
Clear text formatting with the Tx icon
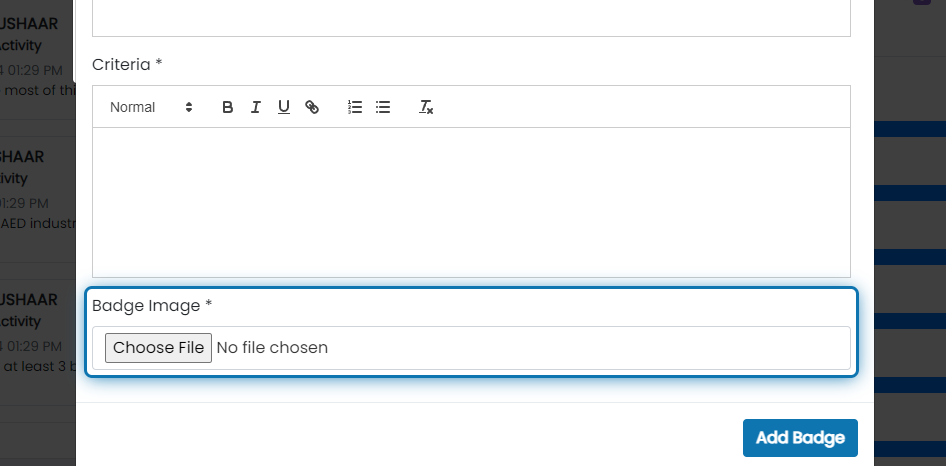(x=426, y=107)
